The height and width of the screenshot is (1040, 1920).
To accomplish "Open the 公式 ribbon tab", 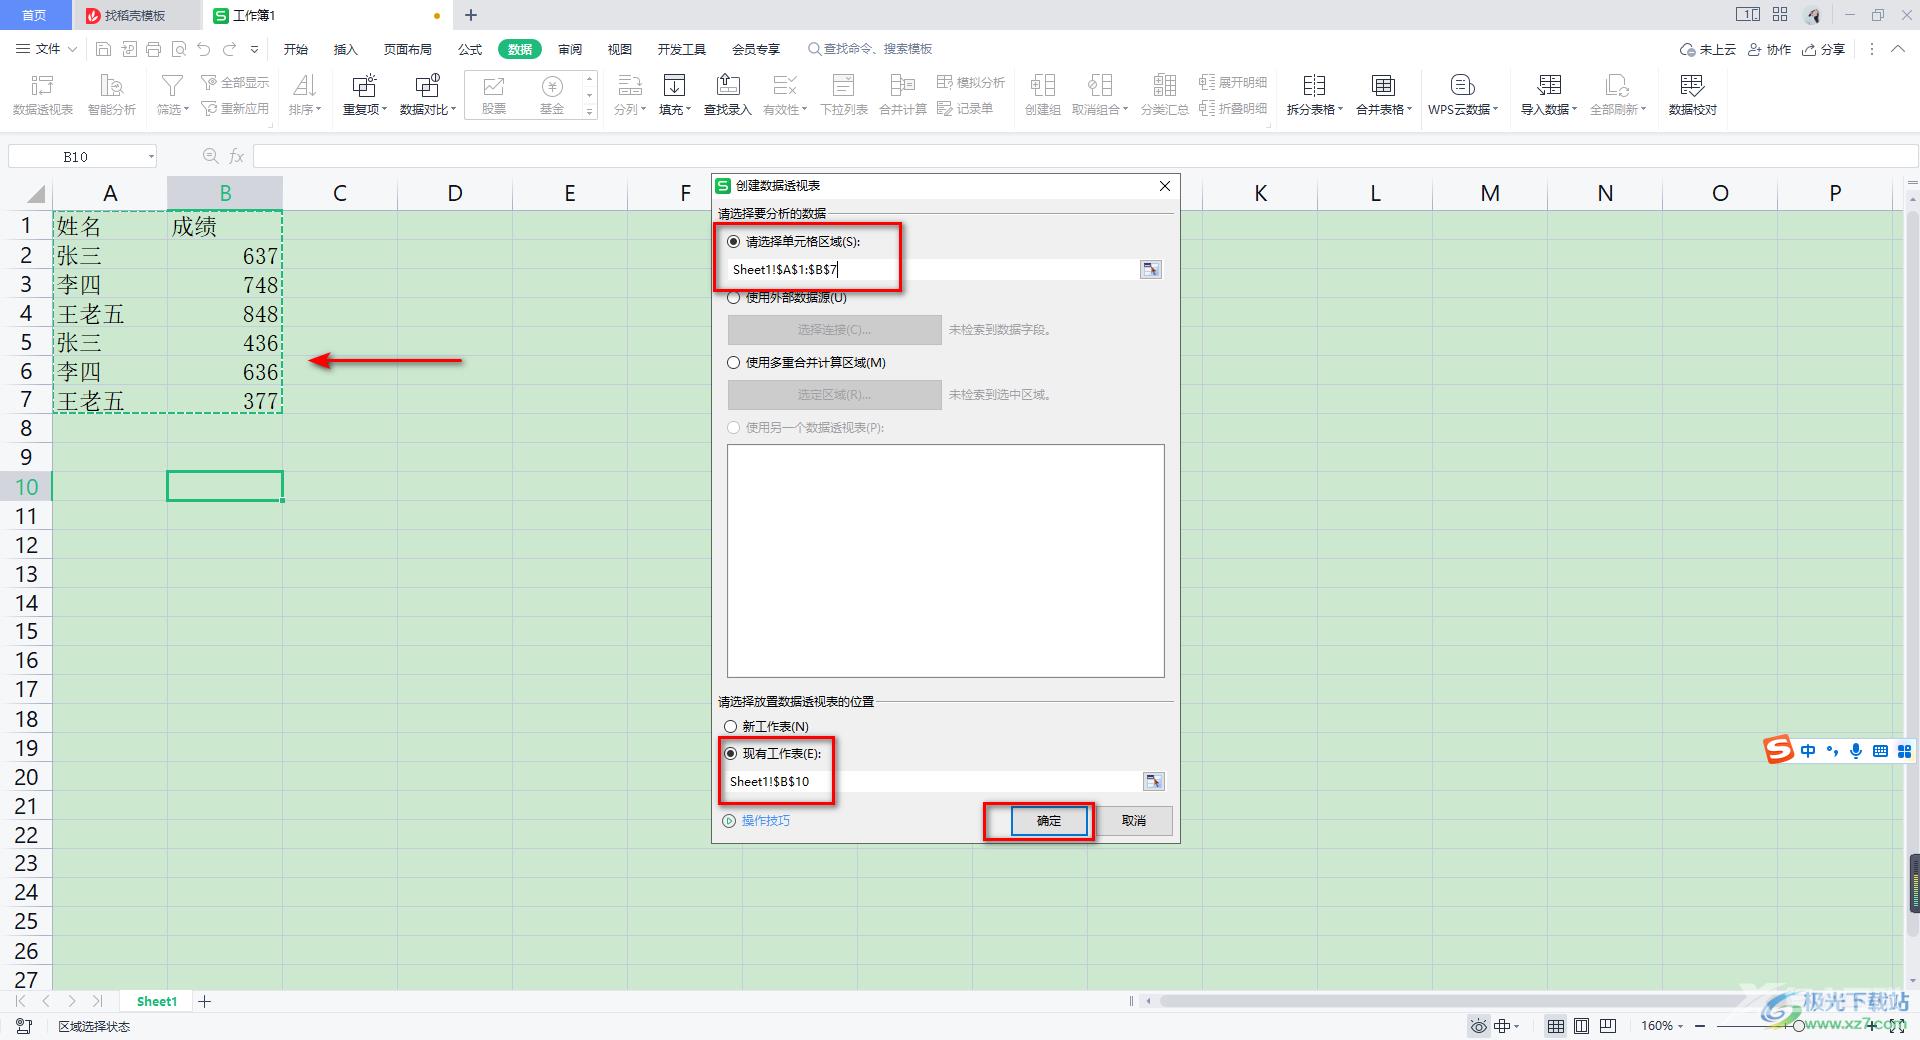I will (469, 49).
